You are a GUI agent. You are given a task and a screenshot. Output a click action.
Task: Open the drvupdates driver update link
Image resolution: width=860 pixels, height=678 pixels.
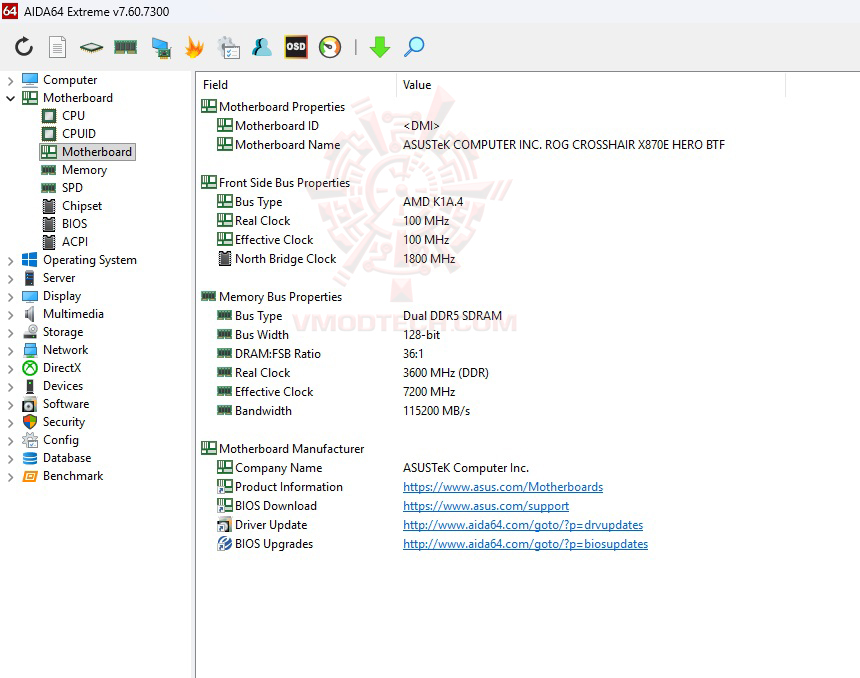pyautogui.click(x=523, y=525)
